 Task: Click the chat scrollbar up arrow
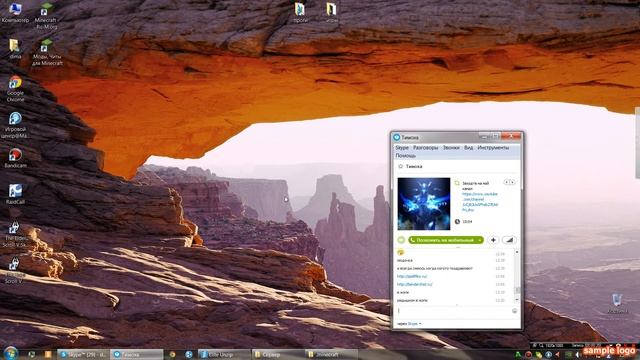[517, 252]
